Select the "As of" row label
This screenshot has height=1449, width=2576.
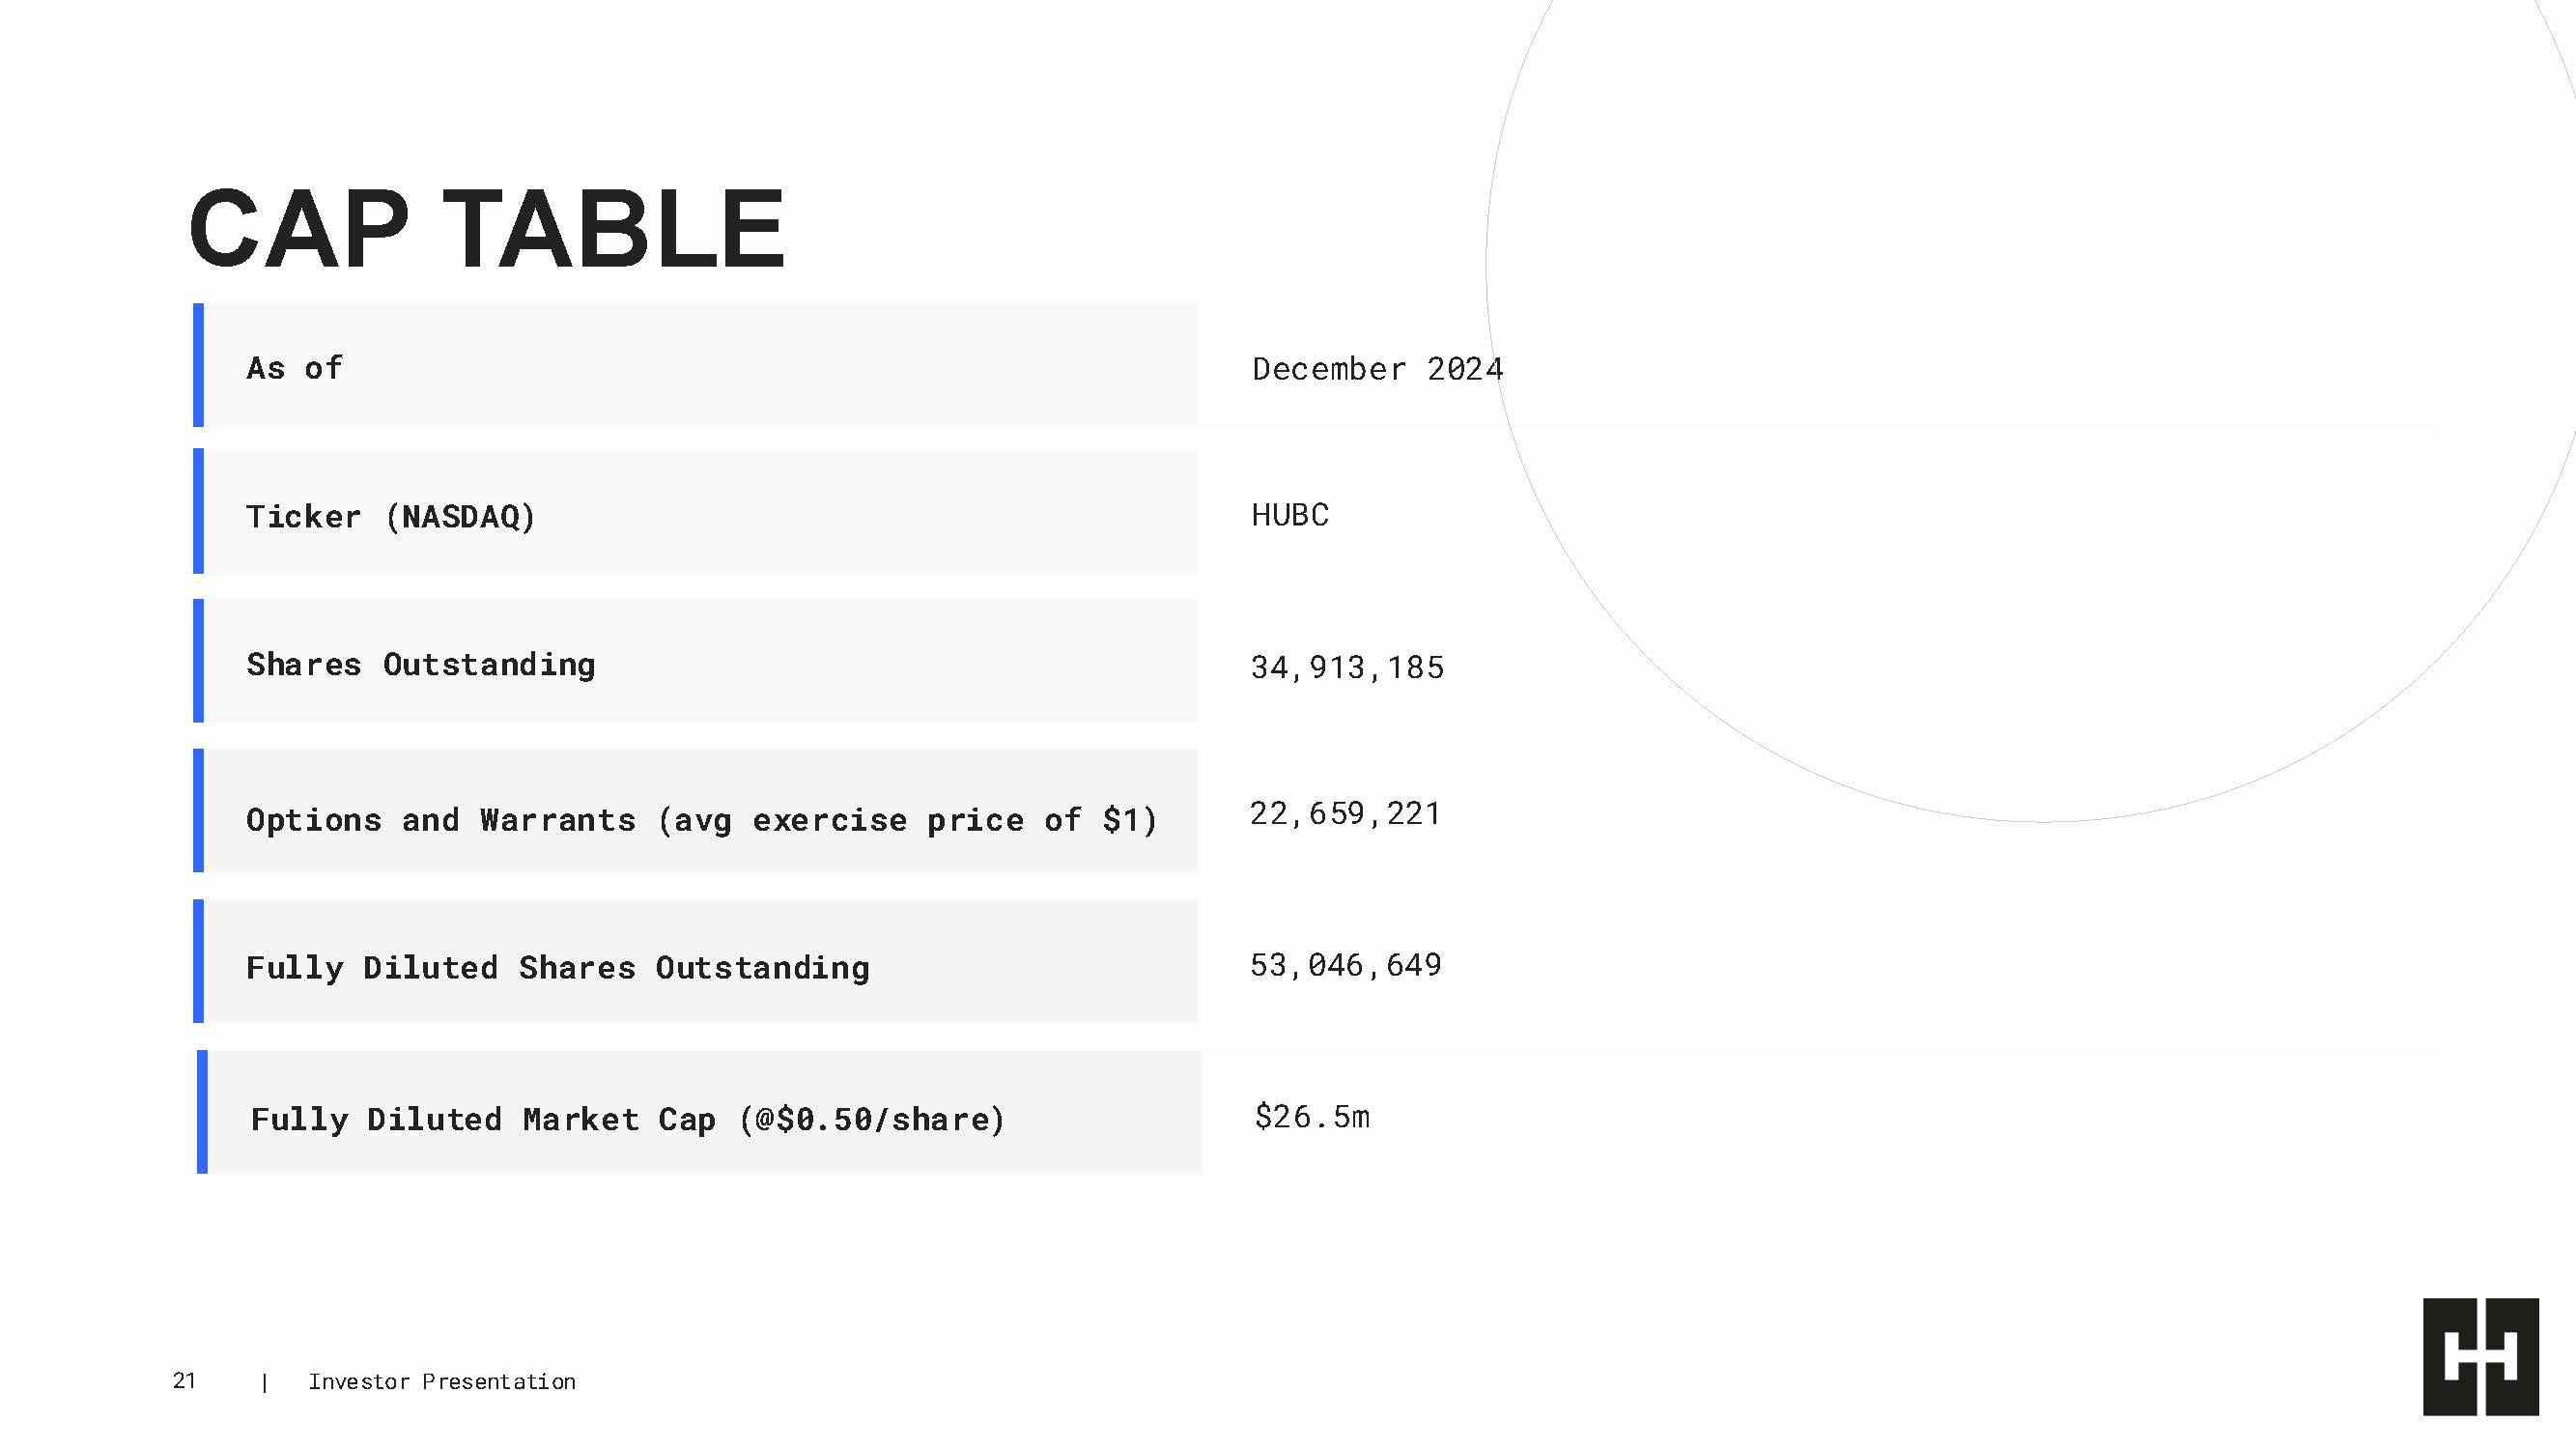point(294,368)
